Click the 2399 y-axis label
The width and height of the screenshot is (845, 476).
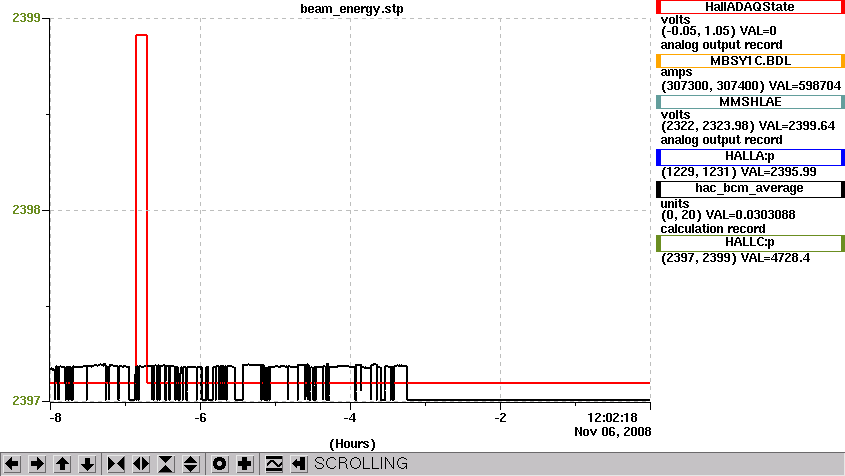pos(26,18)
